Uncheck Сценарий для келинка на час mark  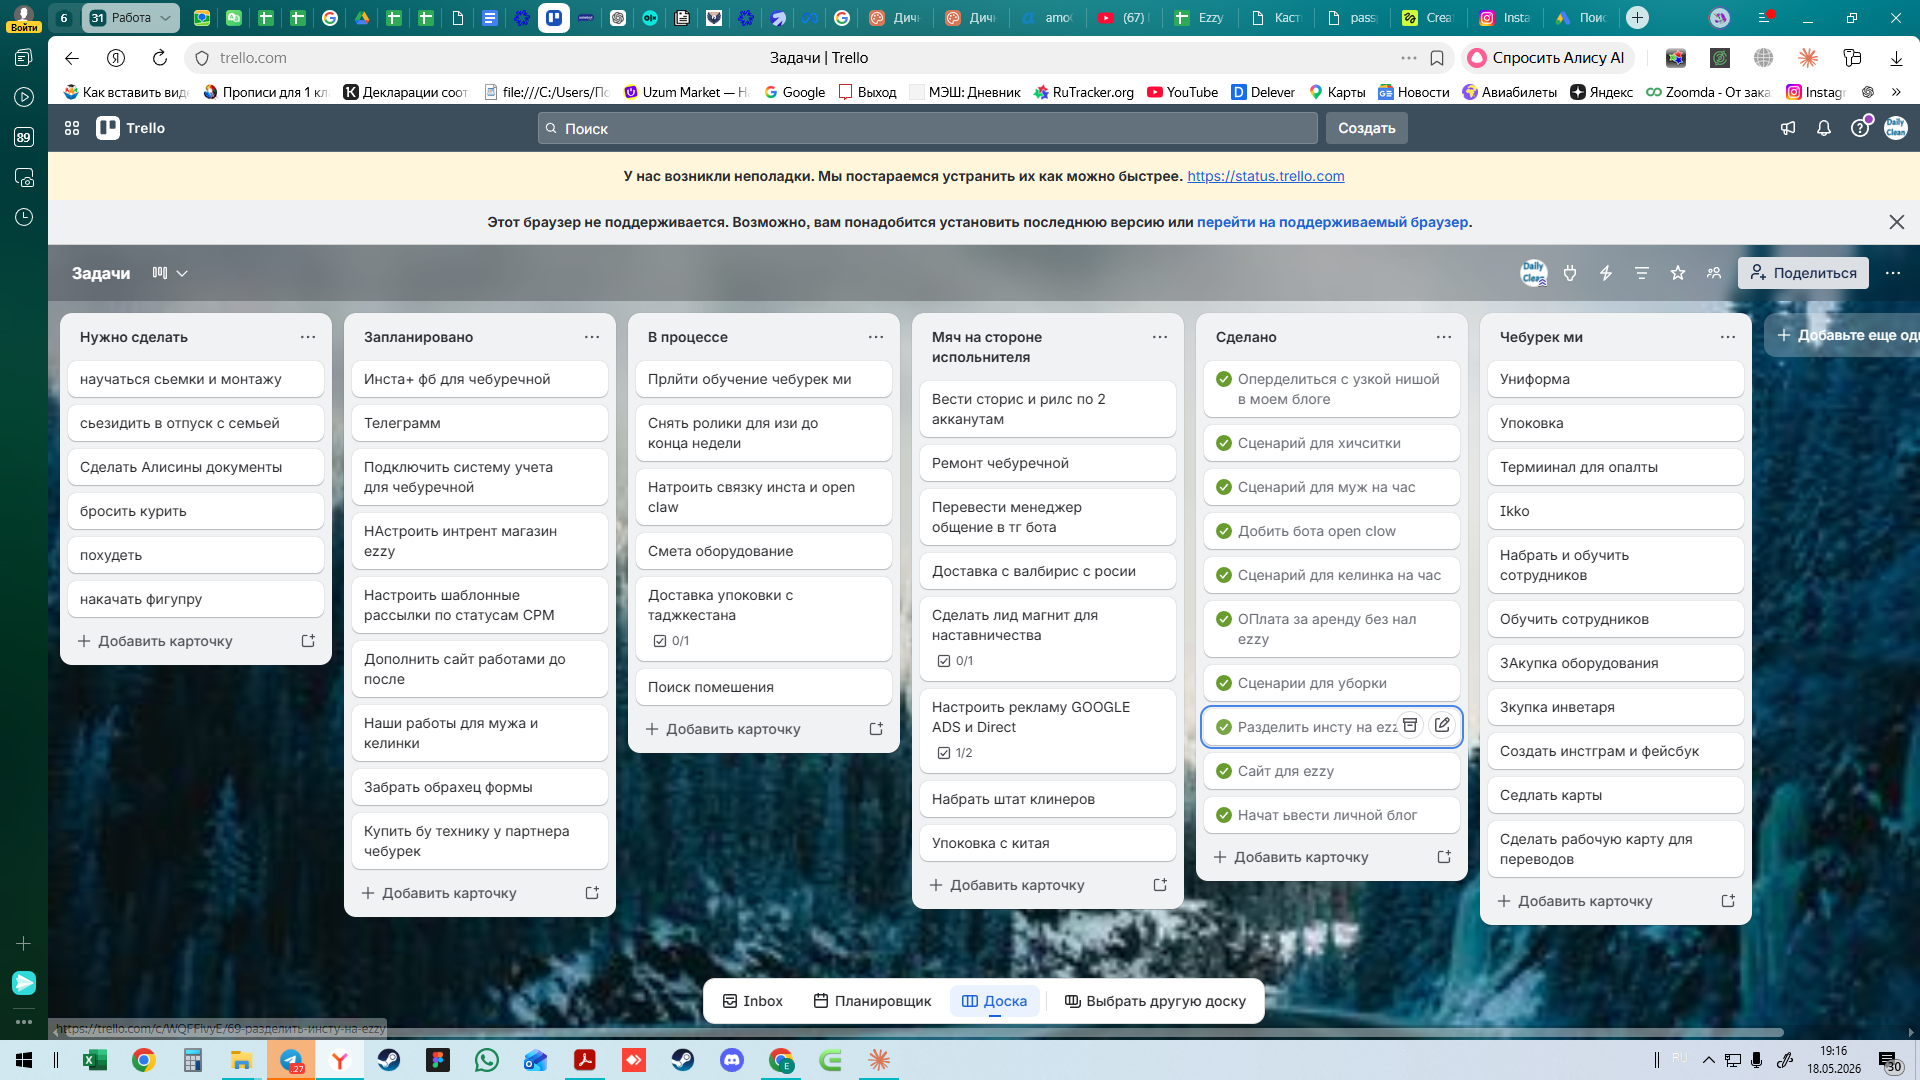click(x=1224, y=575)
